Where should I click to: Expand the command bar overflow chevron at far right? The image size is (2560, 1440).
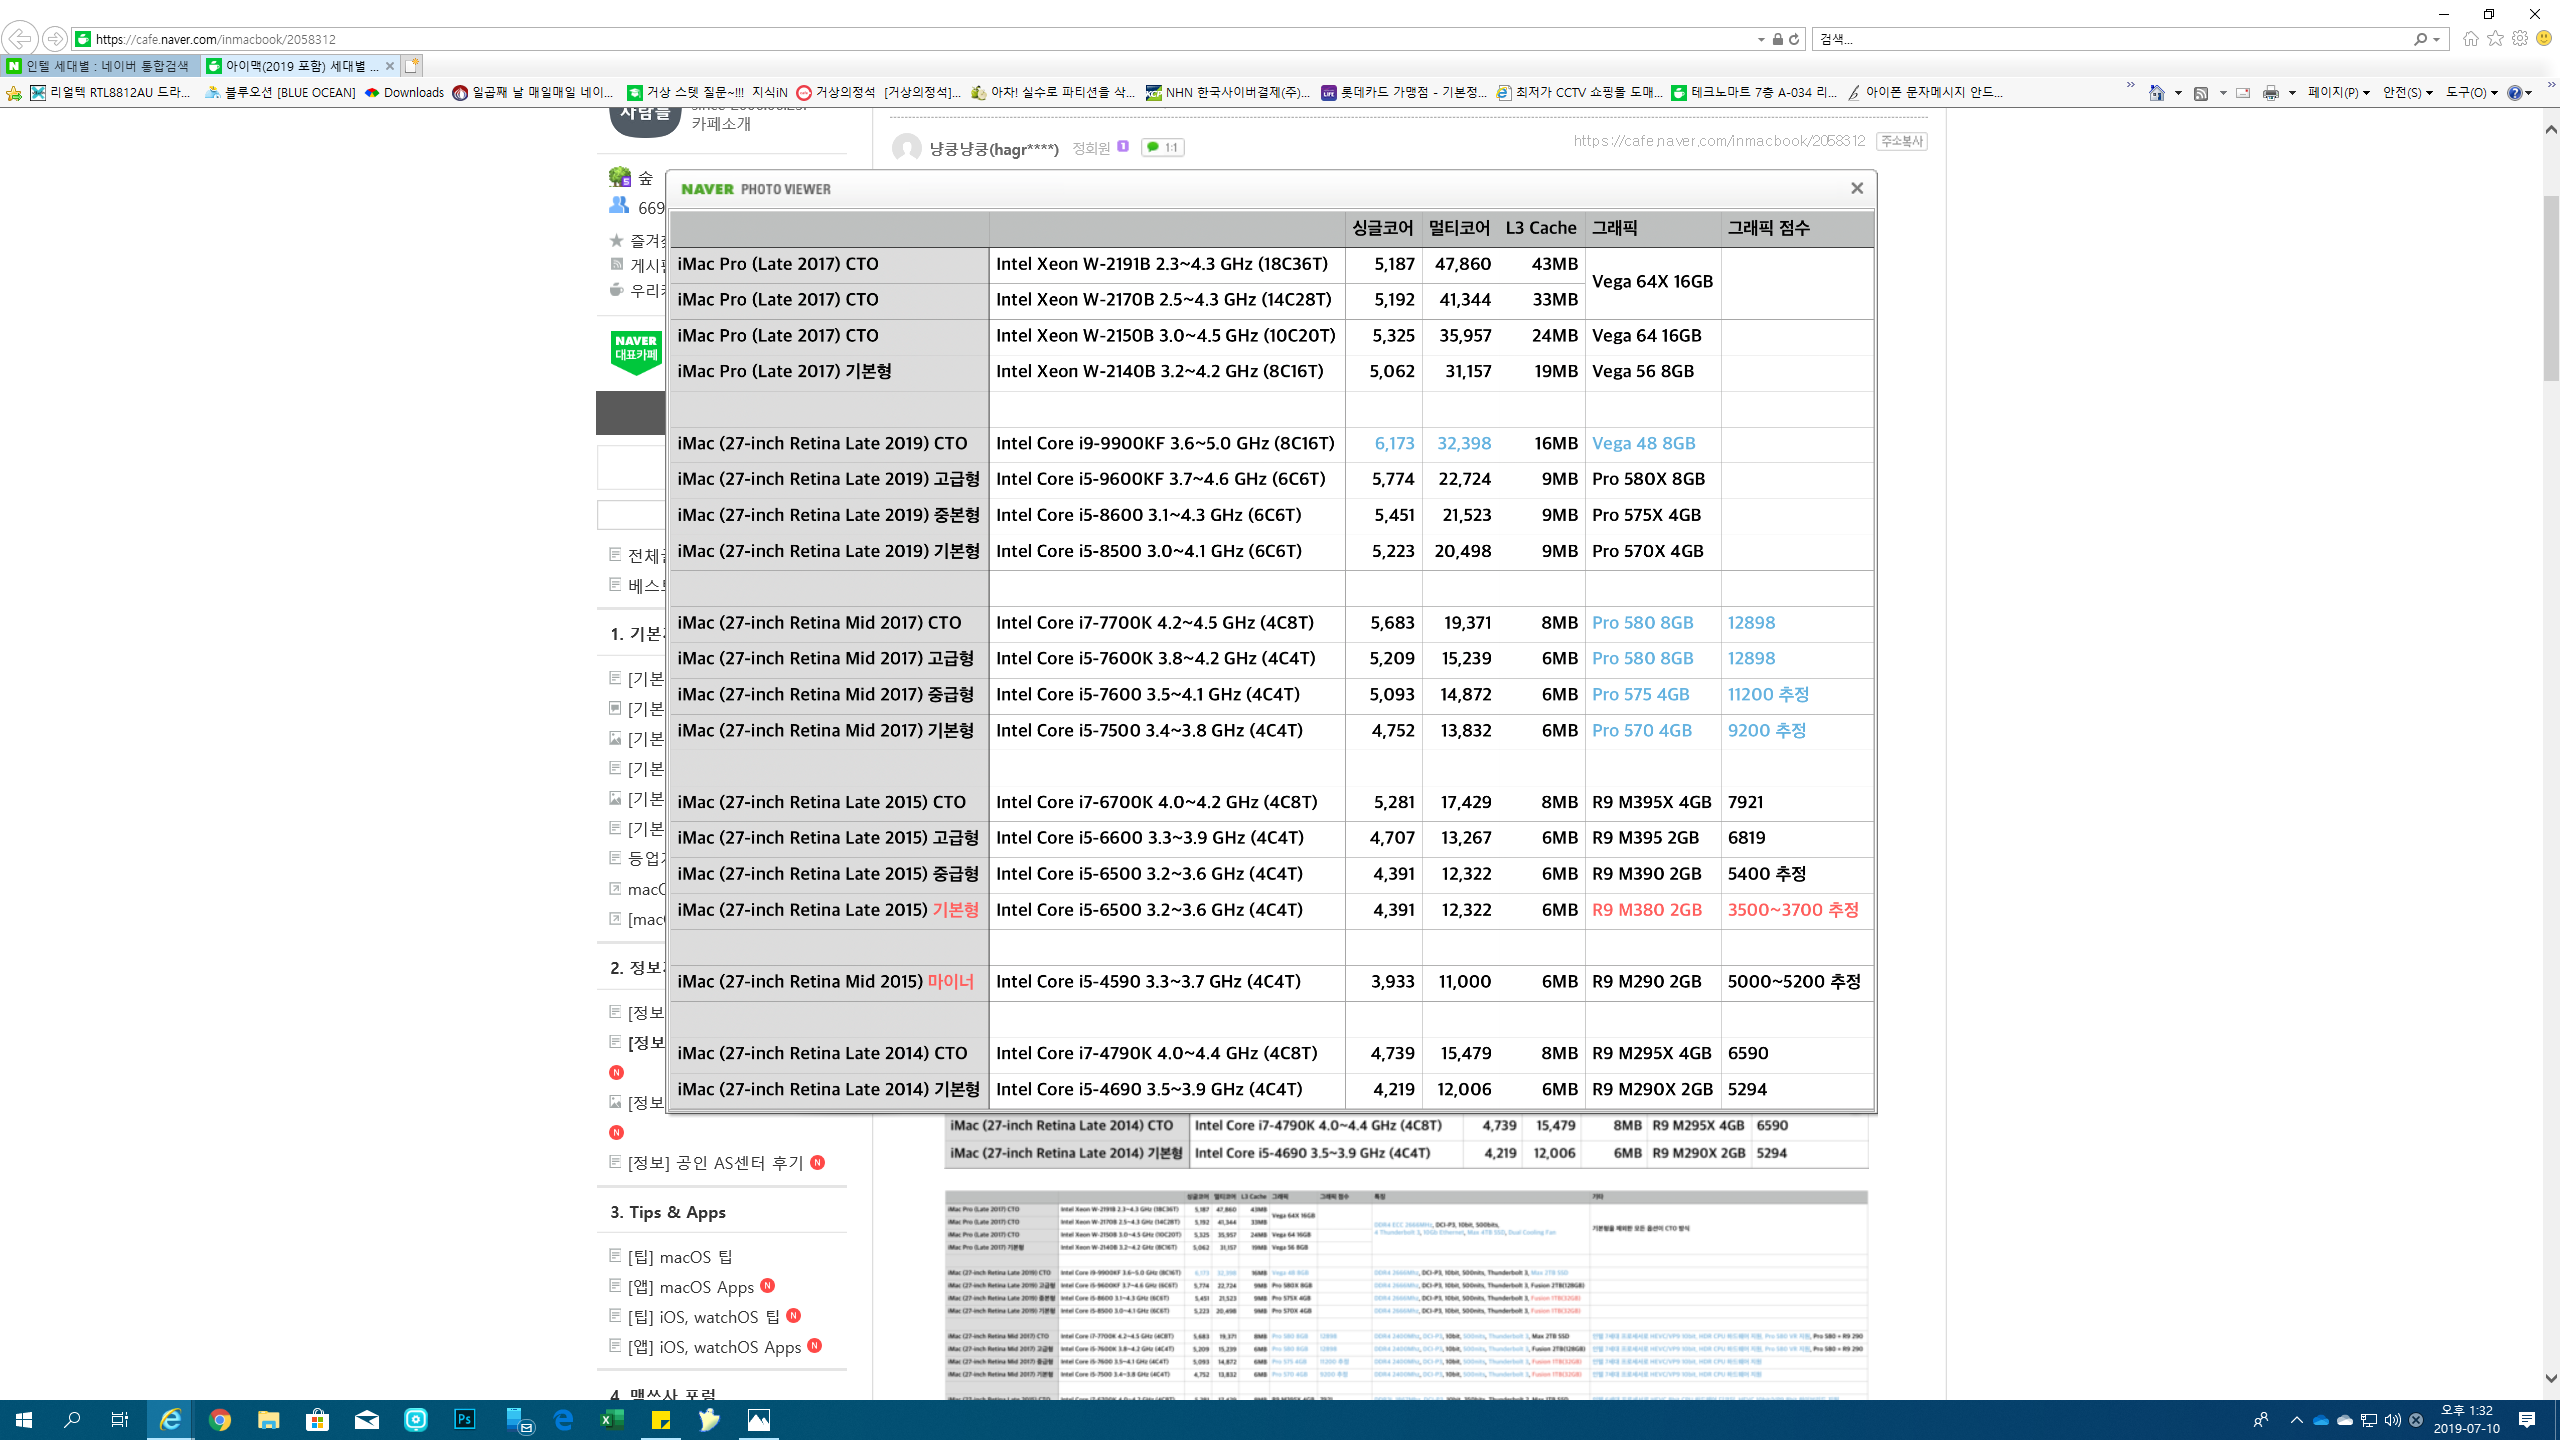pos(2551,86)
